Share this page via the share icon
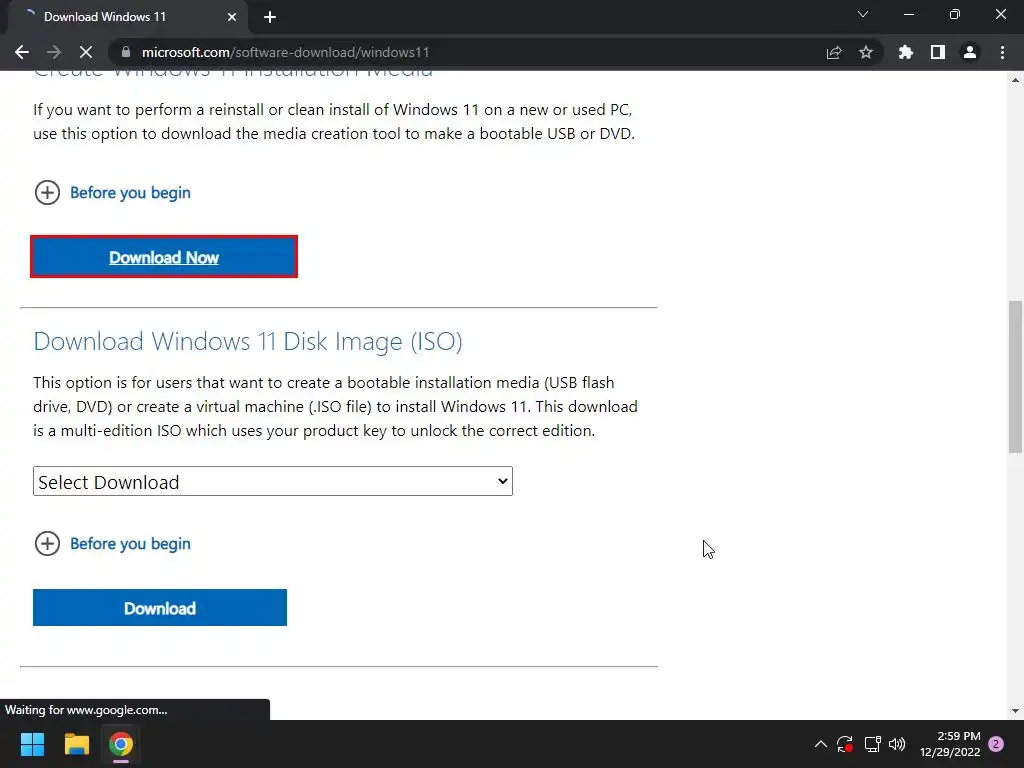This screenshot has height=768, width=1024. [834, 52]
